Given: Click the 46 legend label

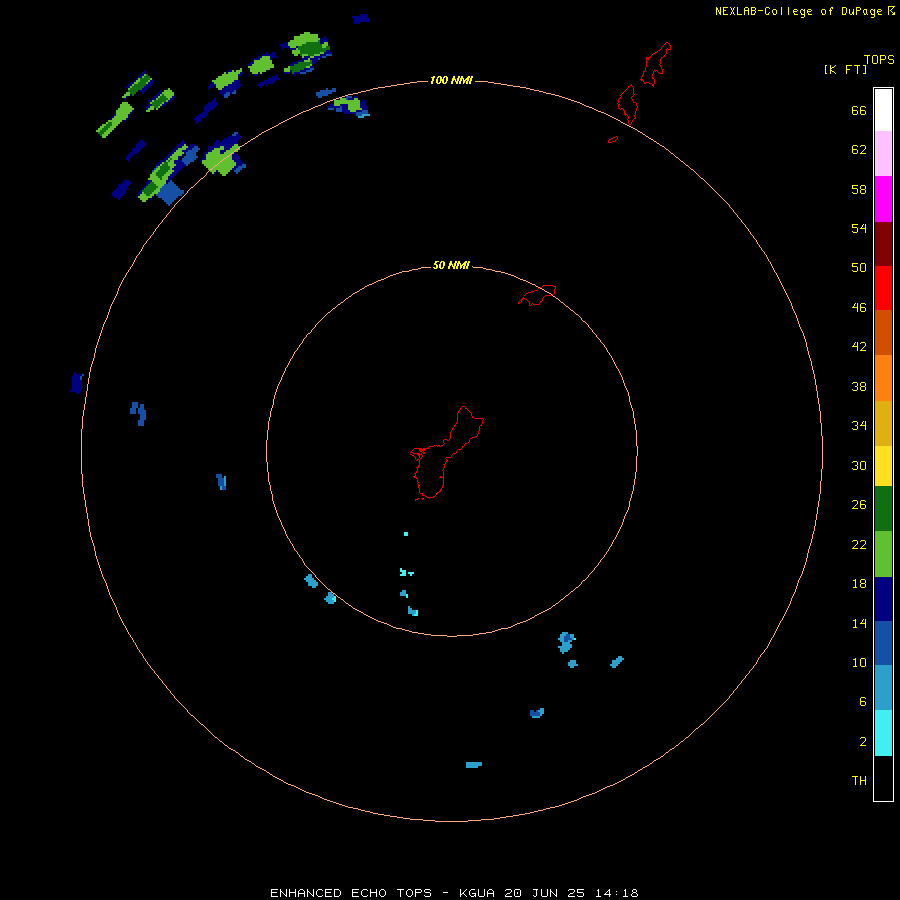Looking at the screenshot, I should point(859,308).
